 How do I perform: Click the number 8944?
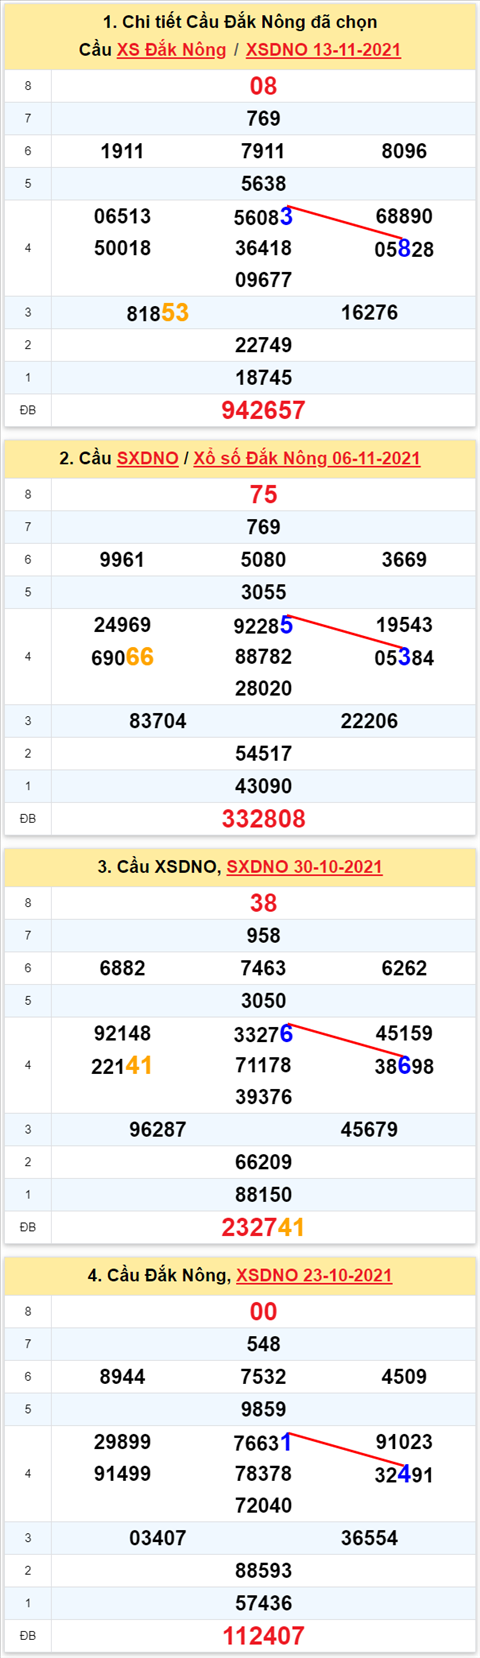coord(122,1377)
